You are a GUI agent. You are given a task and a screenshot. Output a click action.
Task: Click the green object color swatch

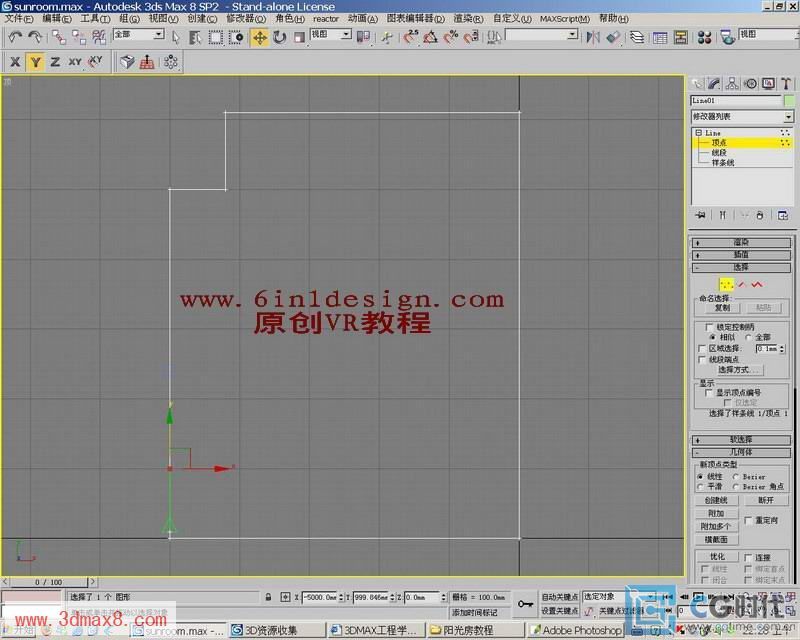pos(789,101)
